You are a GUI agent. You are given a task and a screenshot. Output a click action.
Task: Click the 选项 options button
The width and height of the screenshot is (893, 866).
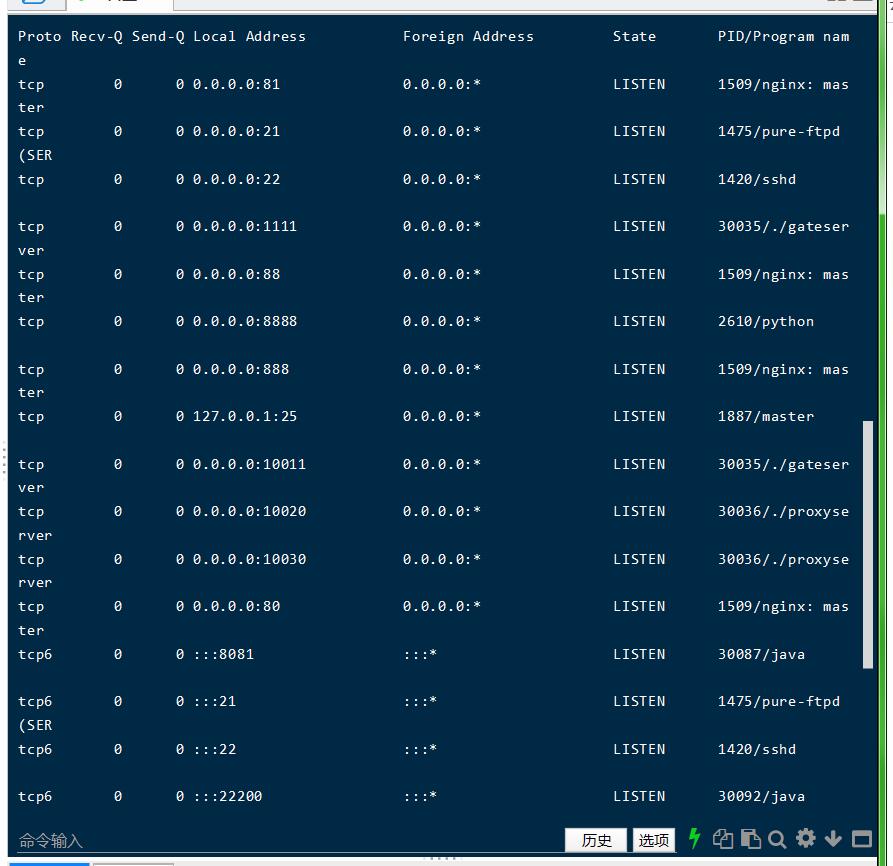point(654,840)
